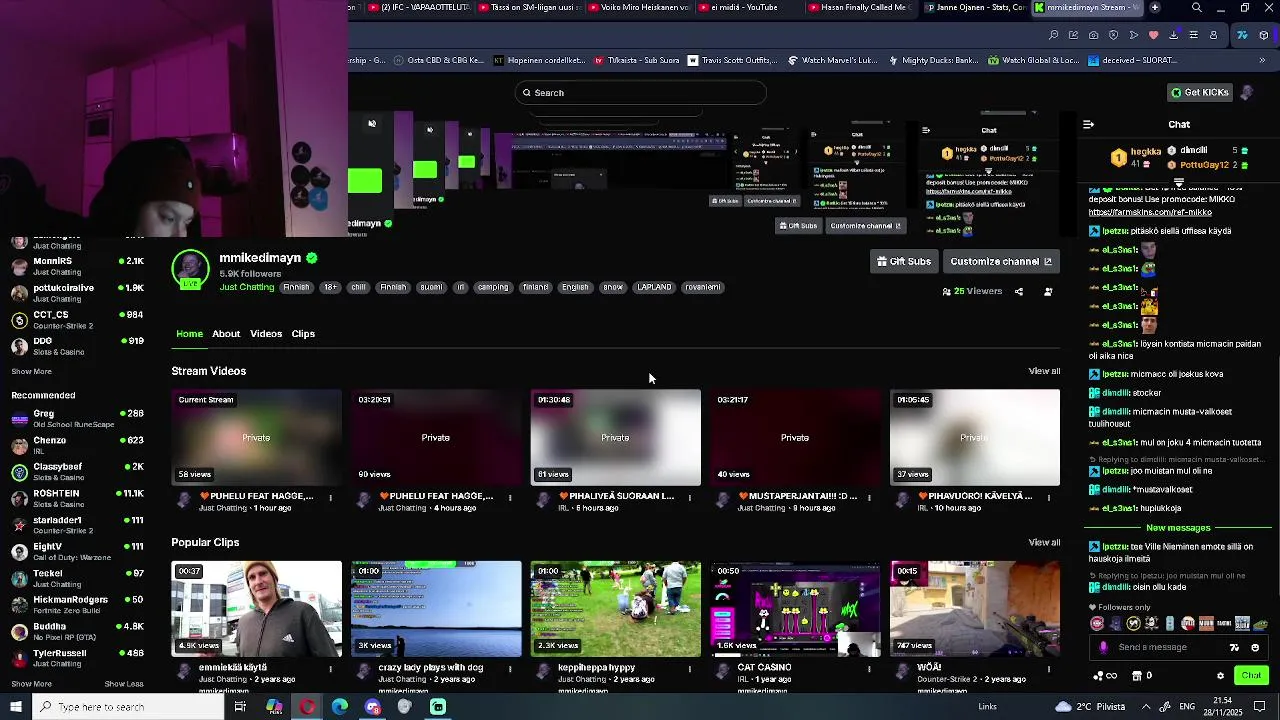The width and height of the screenshot is (1280, 720).
Task: Open the user avatar menu top right
Action: point(1246,93)
